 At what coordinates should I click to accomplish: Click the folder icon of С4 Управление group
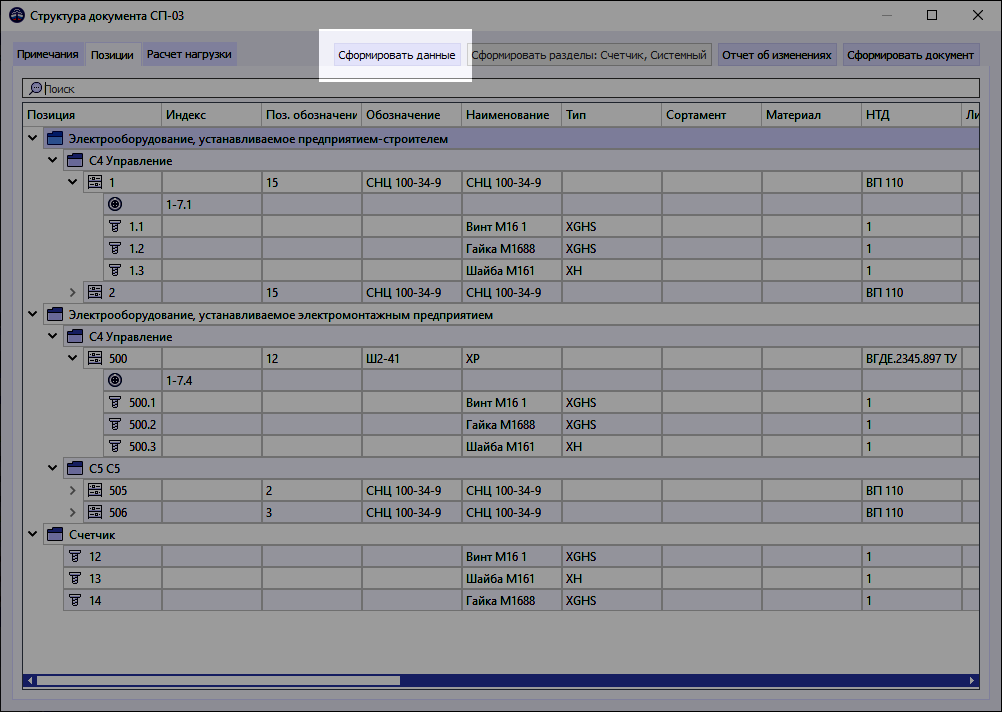coord(74,160)
